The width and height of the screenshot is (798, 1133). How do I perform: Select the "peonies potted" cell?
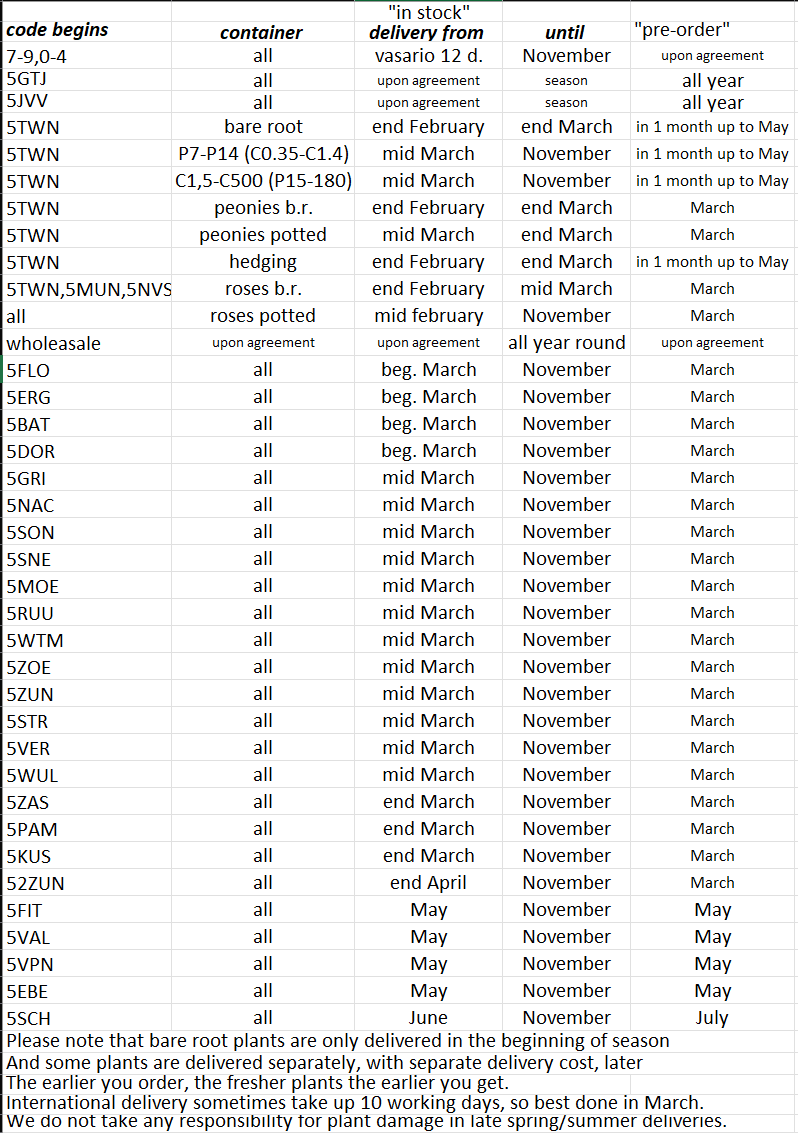[262, 235]
